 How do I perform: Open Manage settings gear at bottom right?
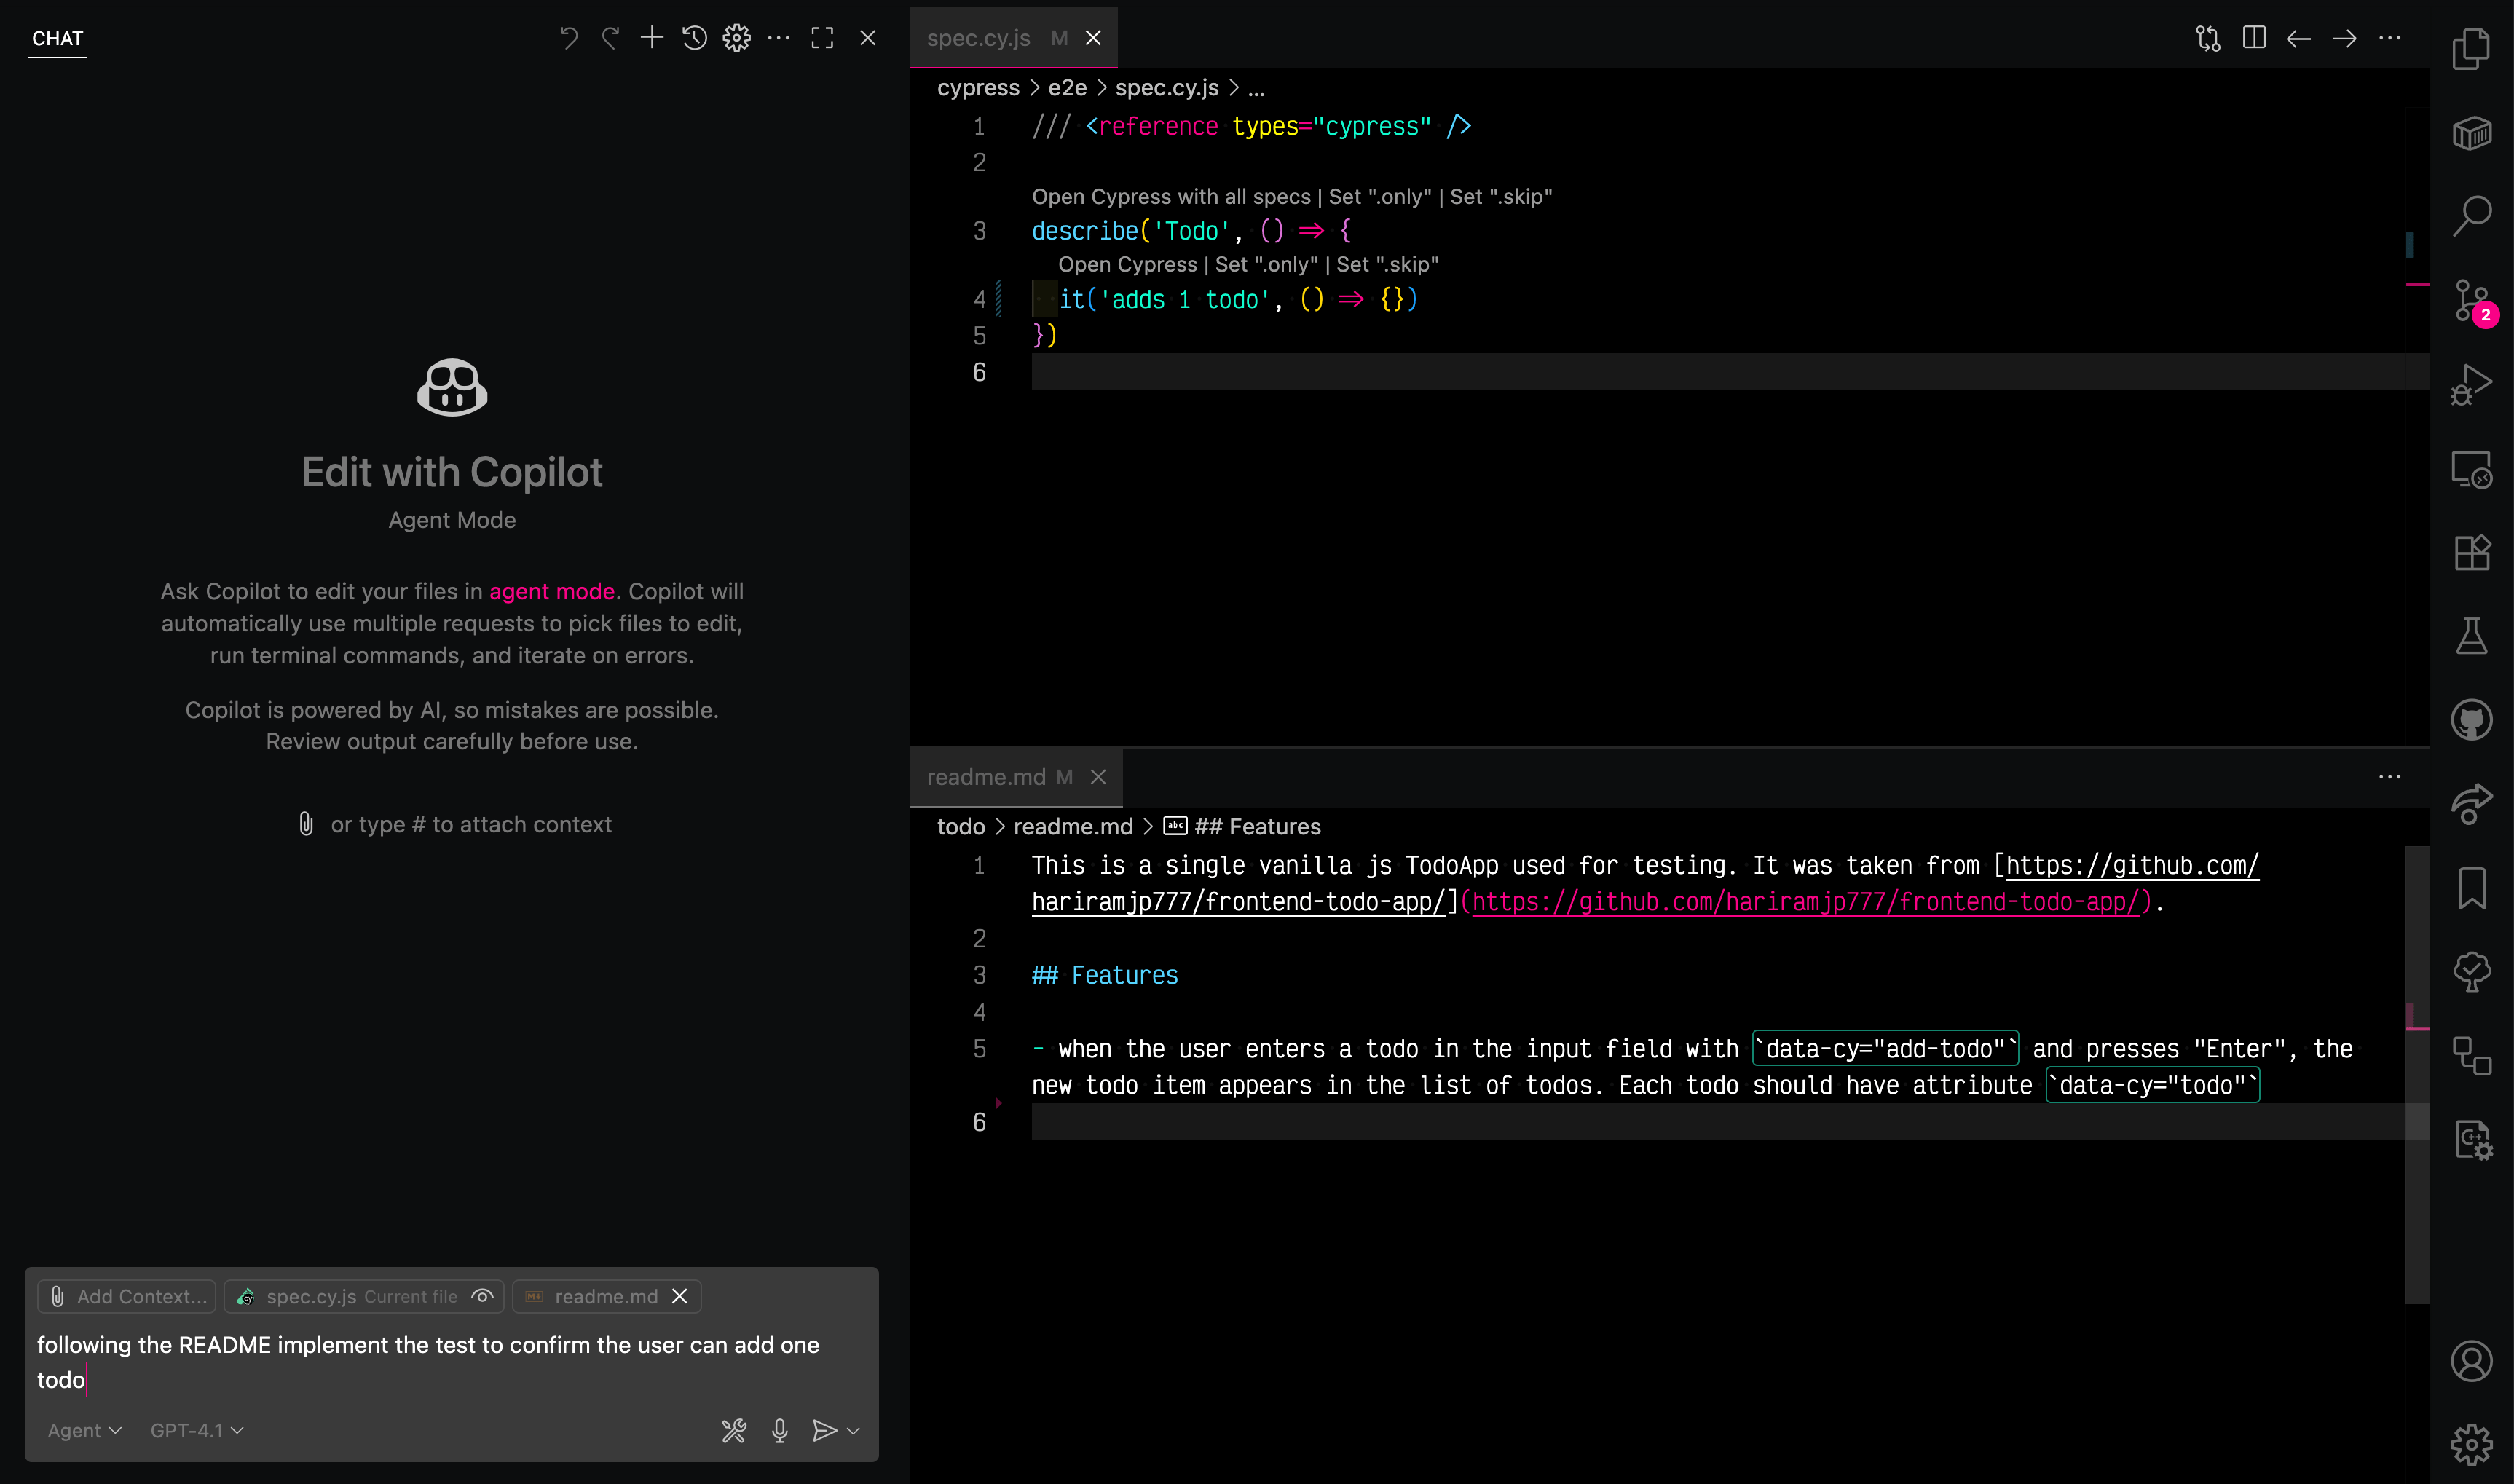(2471, 1444)
